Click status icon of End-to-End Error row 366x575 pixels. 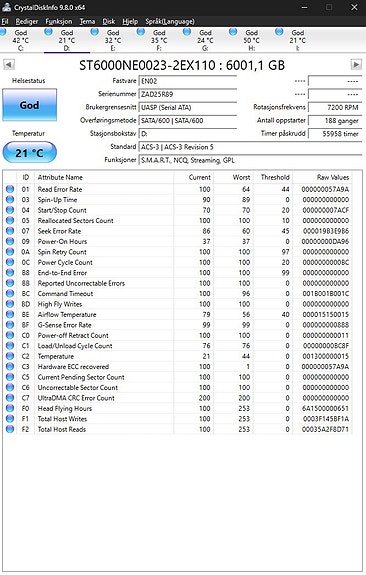point(10,273)
